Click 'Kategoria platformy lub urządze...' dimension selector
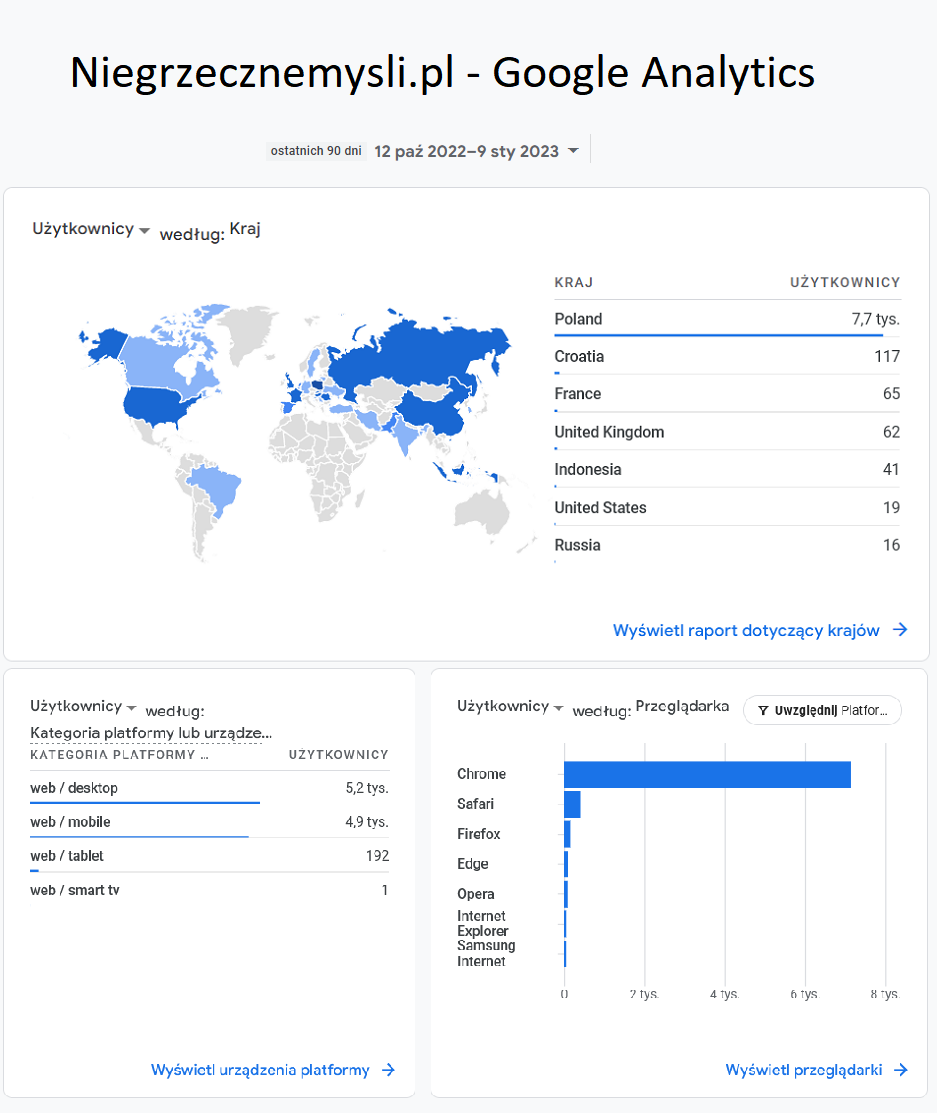This screenshot has width=937, height=1113. tap(150, 733)
